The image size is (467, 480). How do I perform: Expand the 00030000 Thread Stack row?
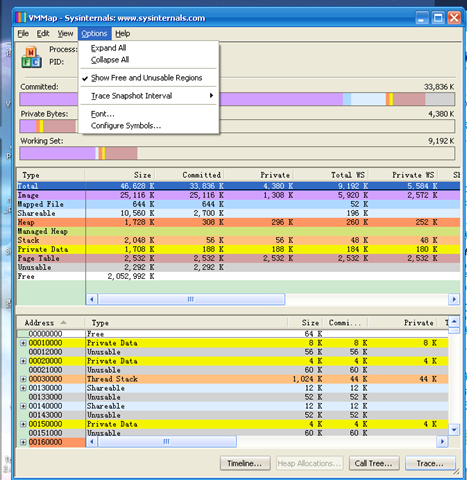23,379
